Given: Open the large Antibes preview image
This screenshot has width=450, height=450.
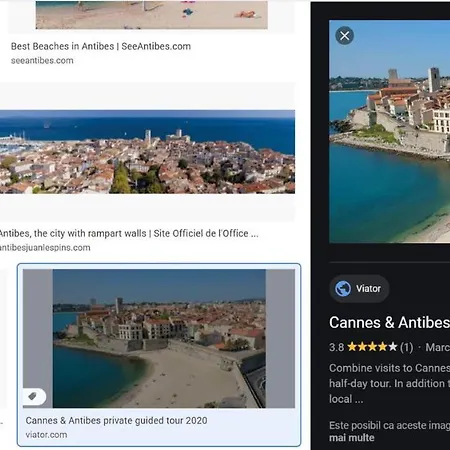Looking at the screenshot, I should coord(389,131).
